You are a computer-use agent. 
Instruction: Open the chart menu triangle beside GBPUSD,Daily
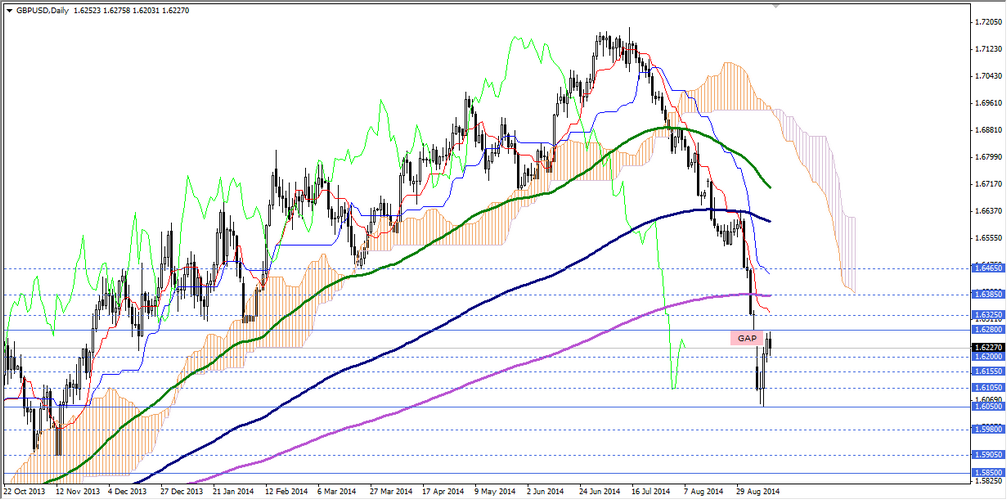click(9, 11)
